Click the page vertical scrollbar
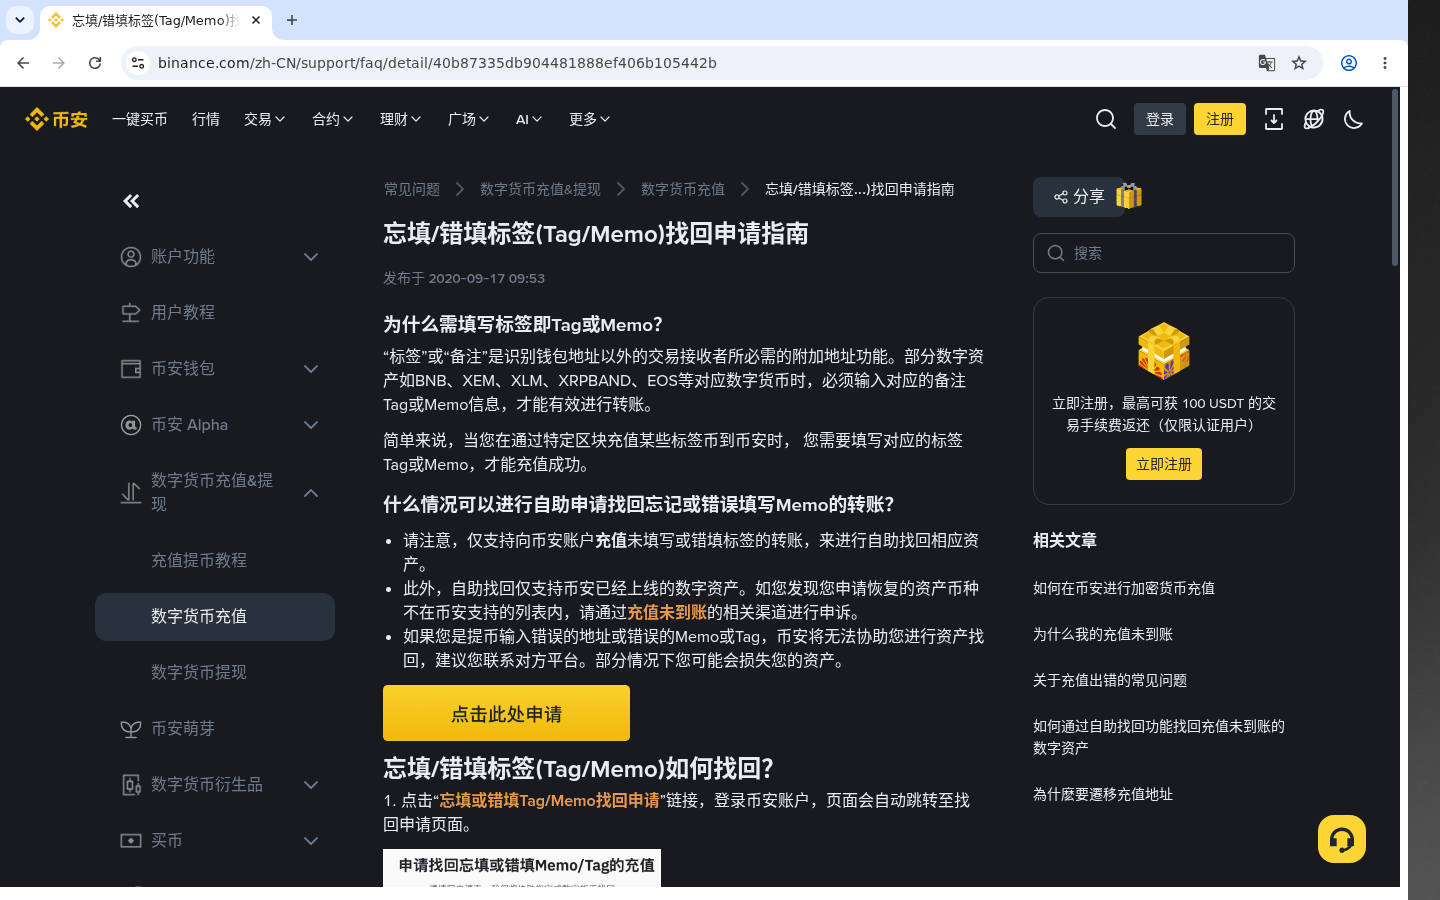The image size is (1440, 900). [1395, 177]
